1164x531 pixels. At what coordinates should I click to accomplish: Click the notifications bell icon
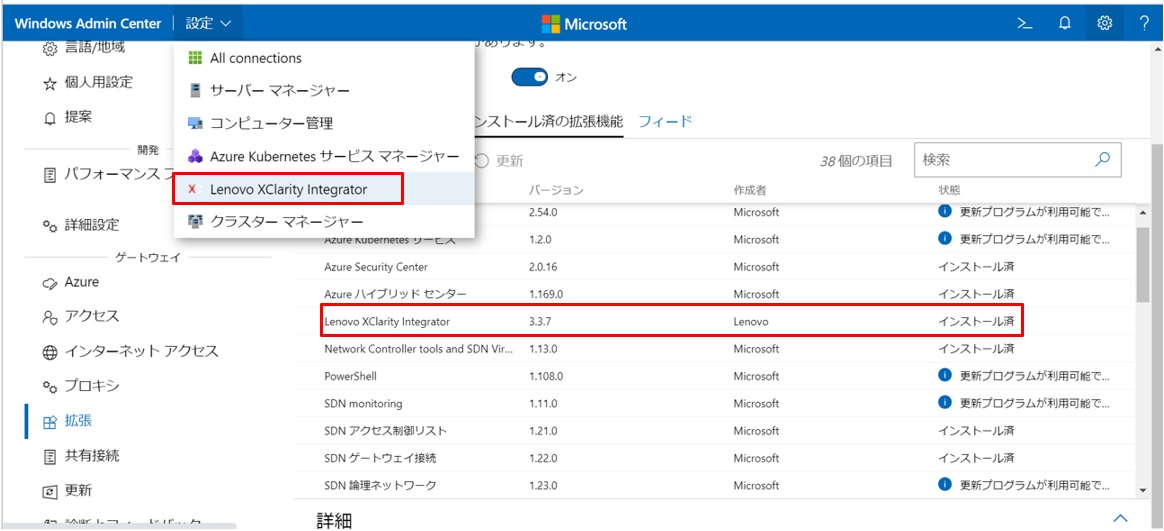pos(1065,23)
